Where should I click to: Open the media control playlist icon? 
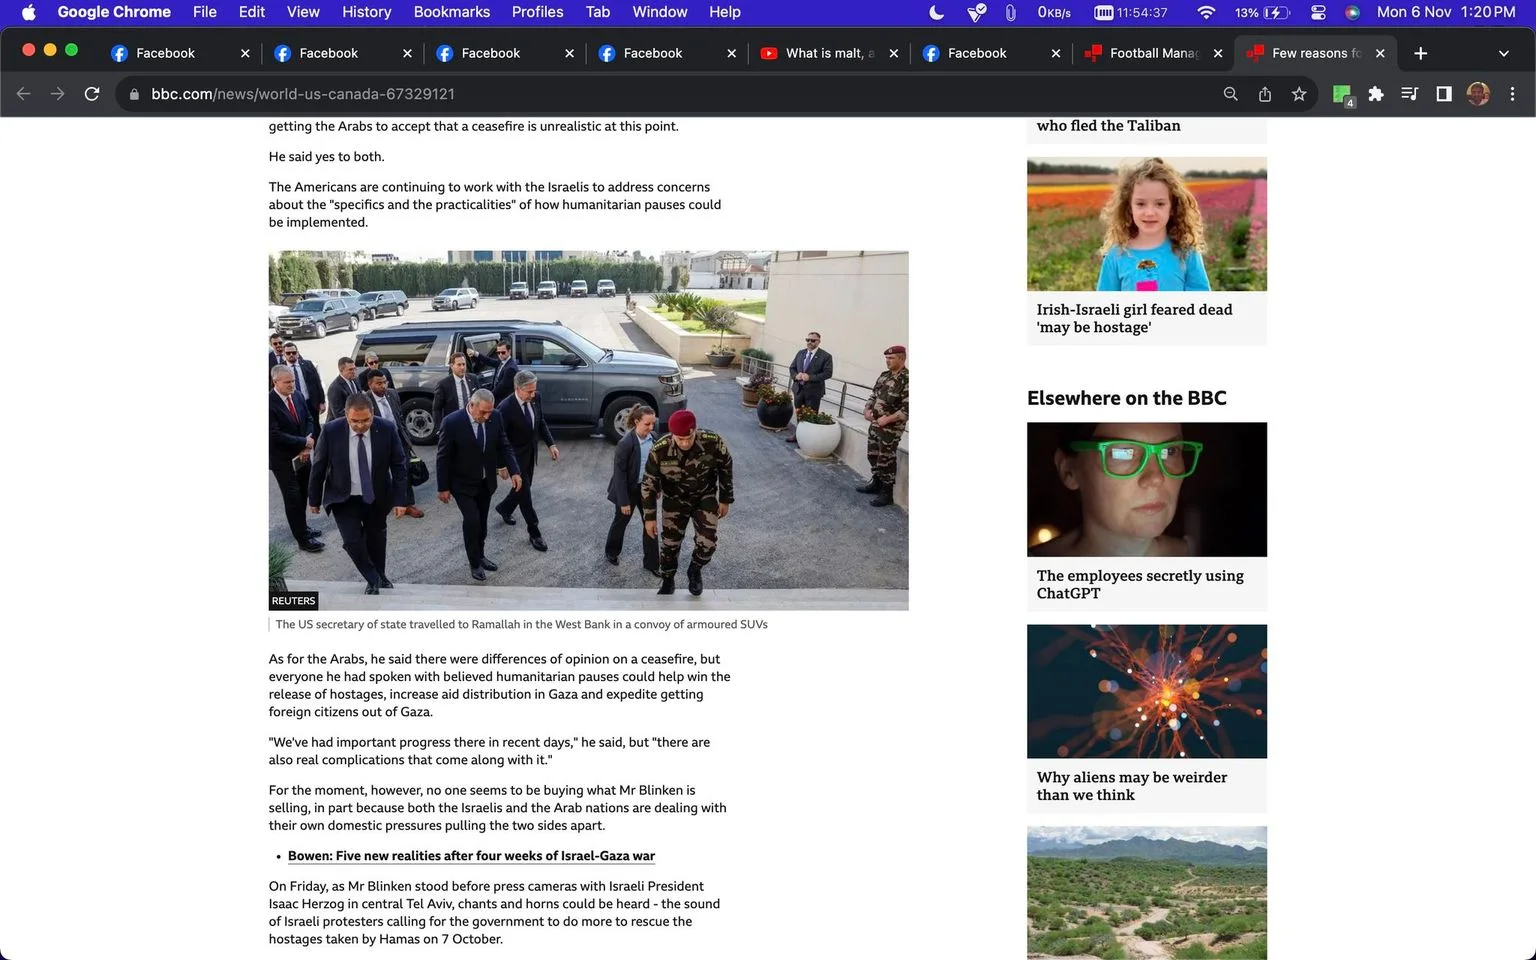point(1410,94)
